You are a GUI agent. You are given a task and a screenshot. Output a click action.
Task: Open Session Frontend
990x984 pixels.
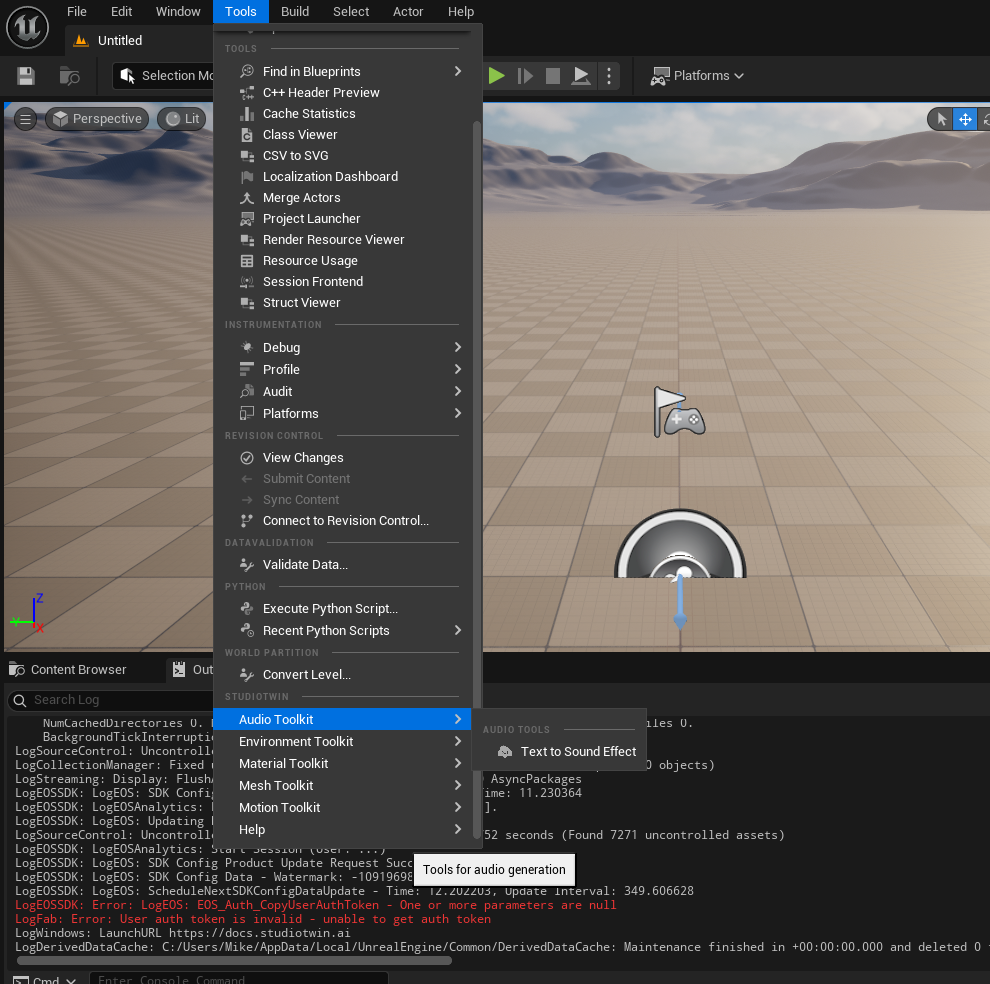343,282
